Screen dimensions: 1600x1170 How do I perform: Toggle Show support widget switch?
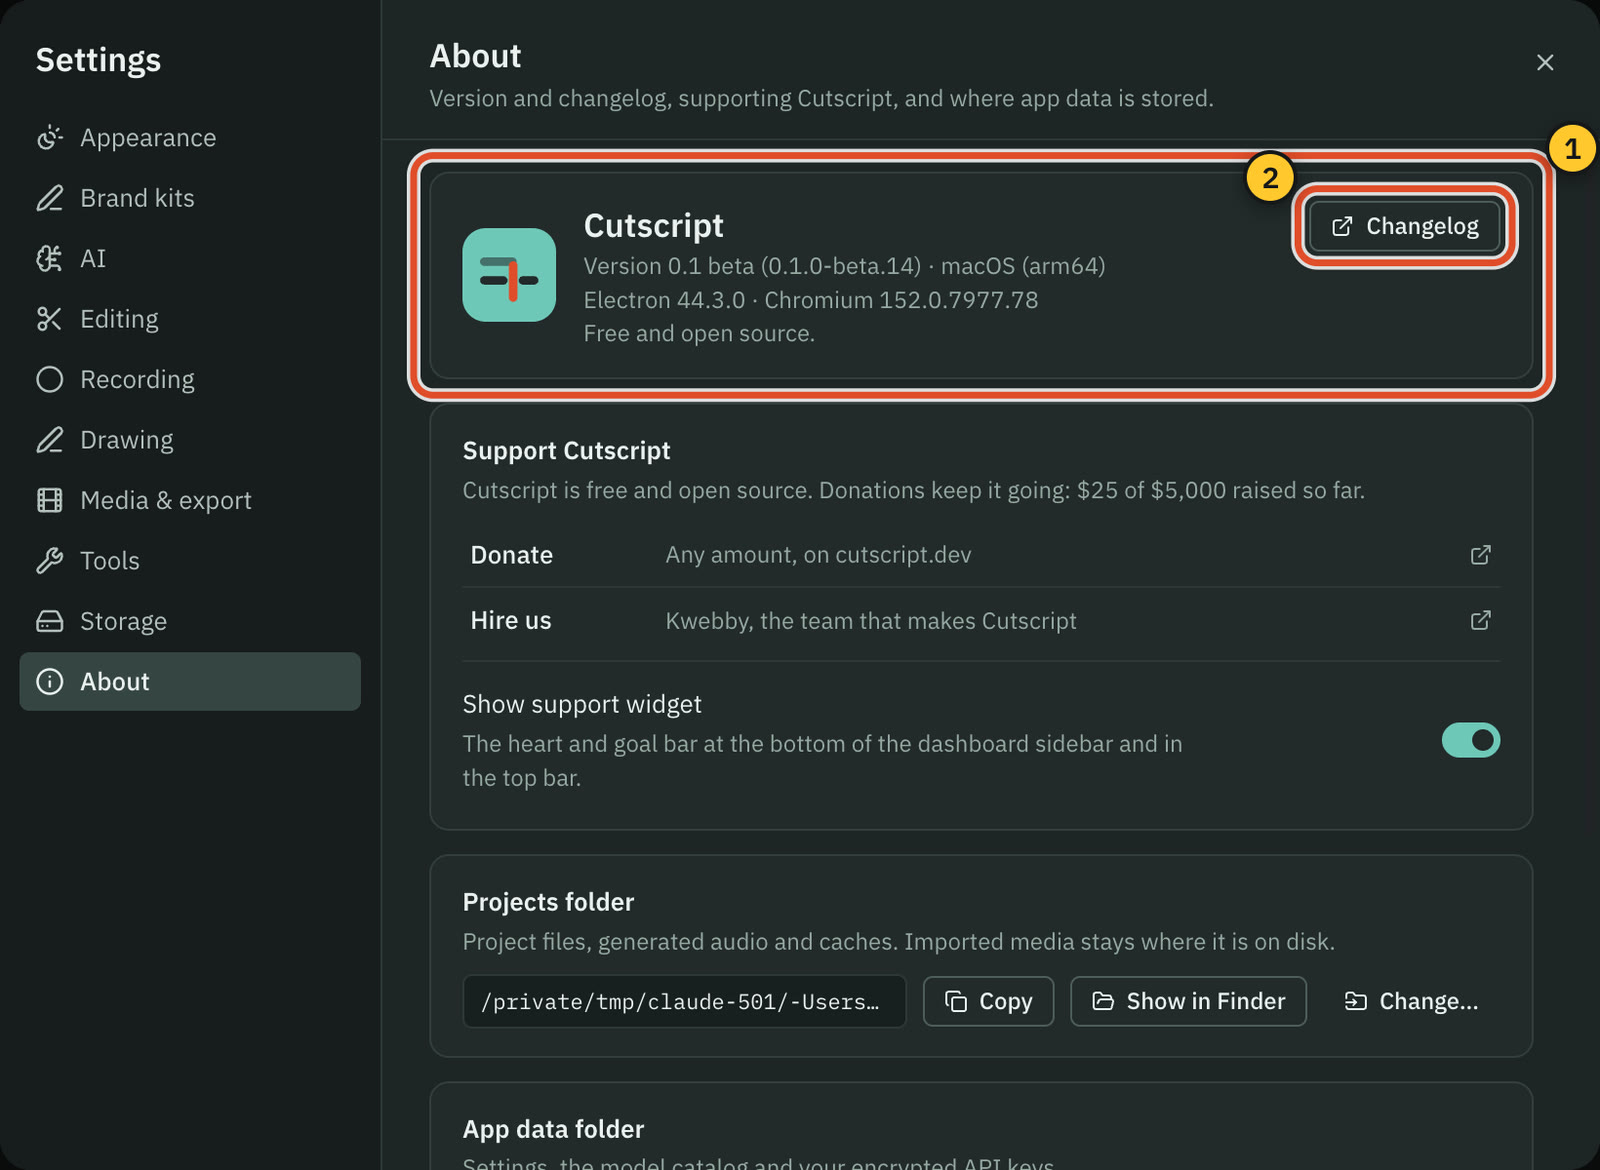(1471, 740)
